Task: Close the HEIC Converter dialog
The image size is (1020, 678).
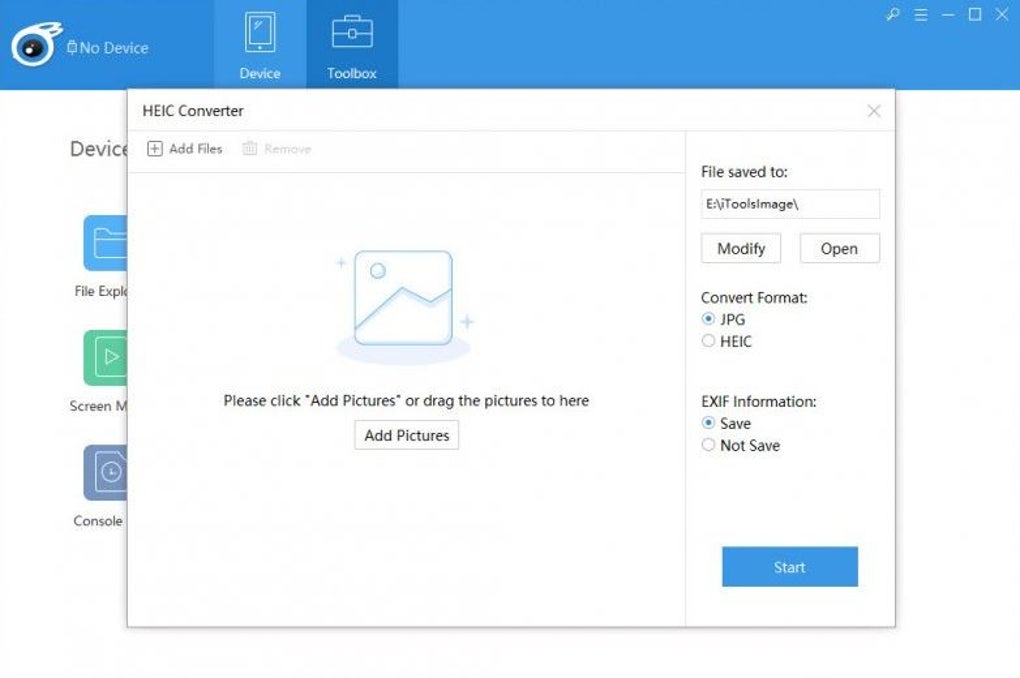Action: point(874,111)
